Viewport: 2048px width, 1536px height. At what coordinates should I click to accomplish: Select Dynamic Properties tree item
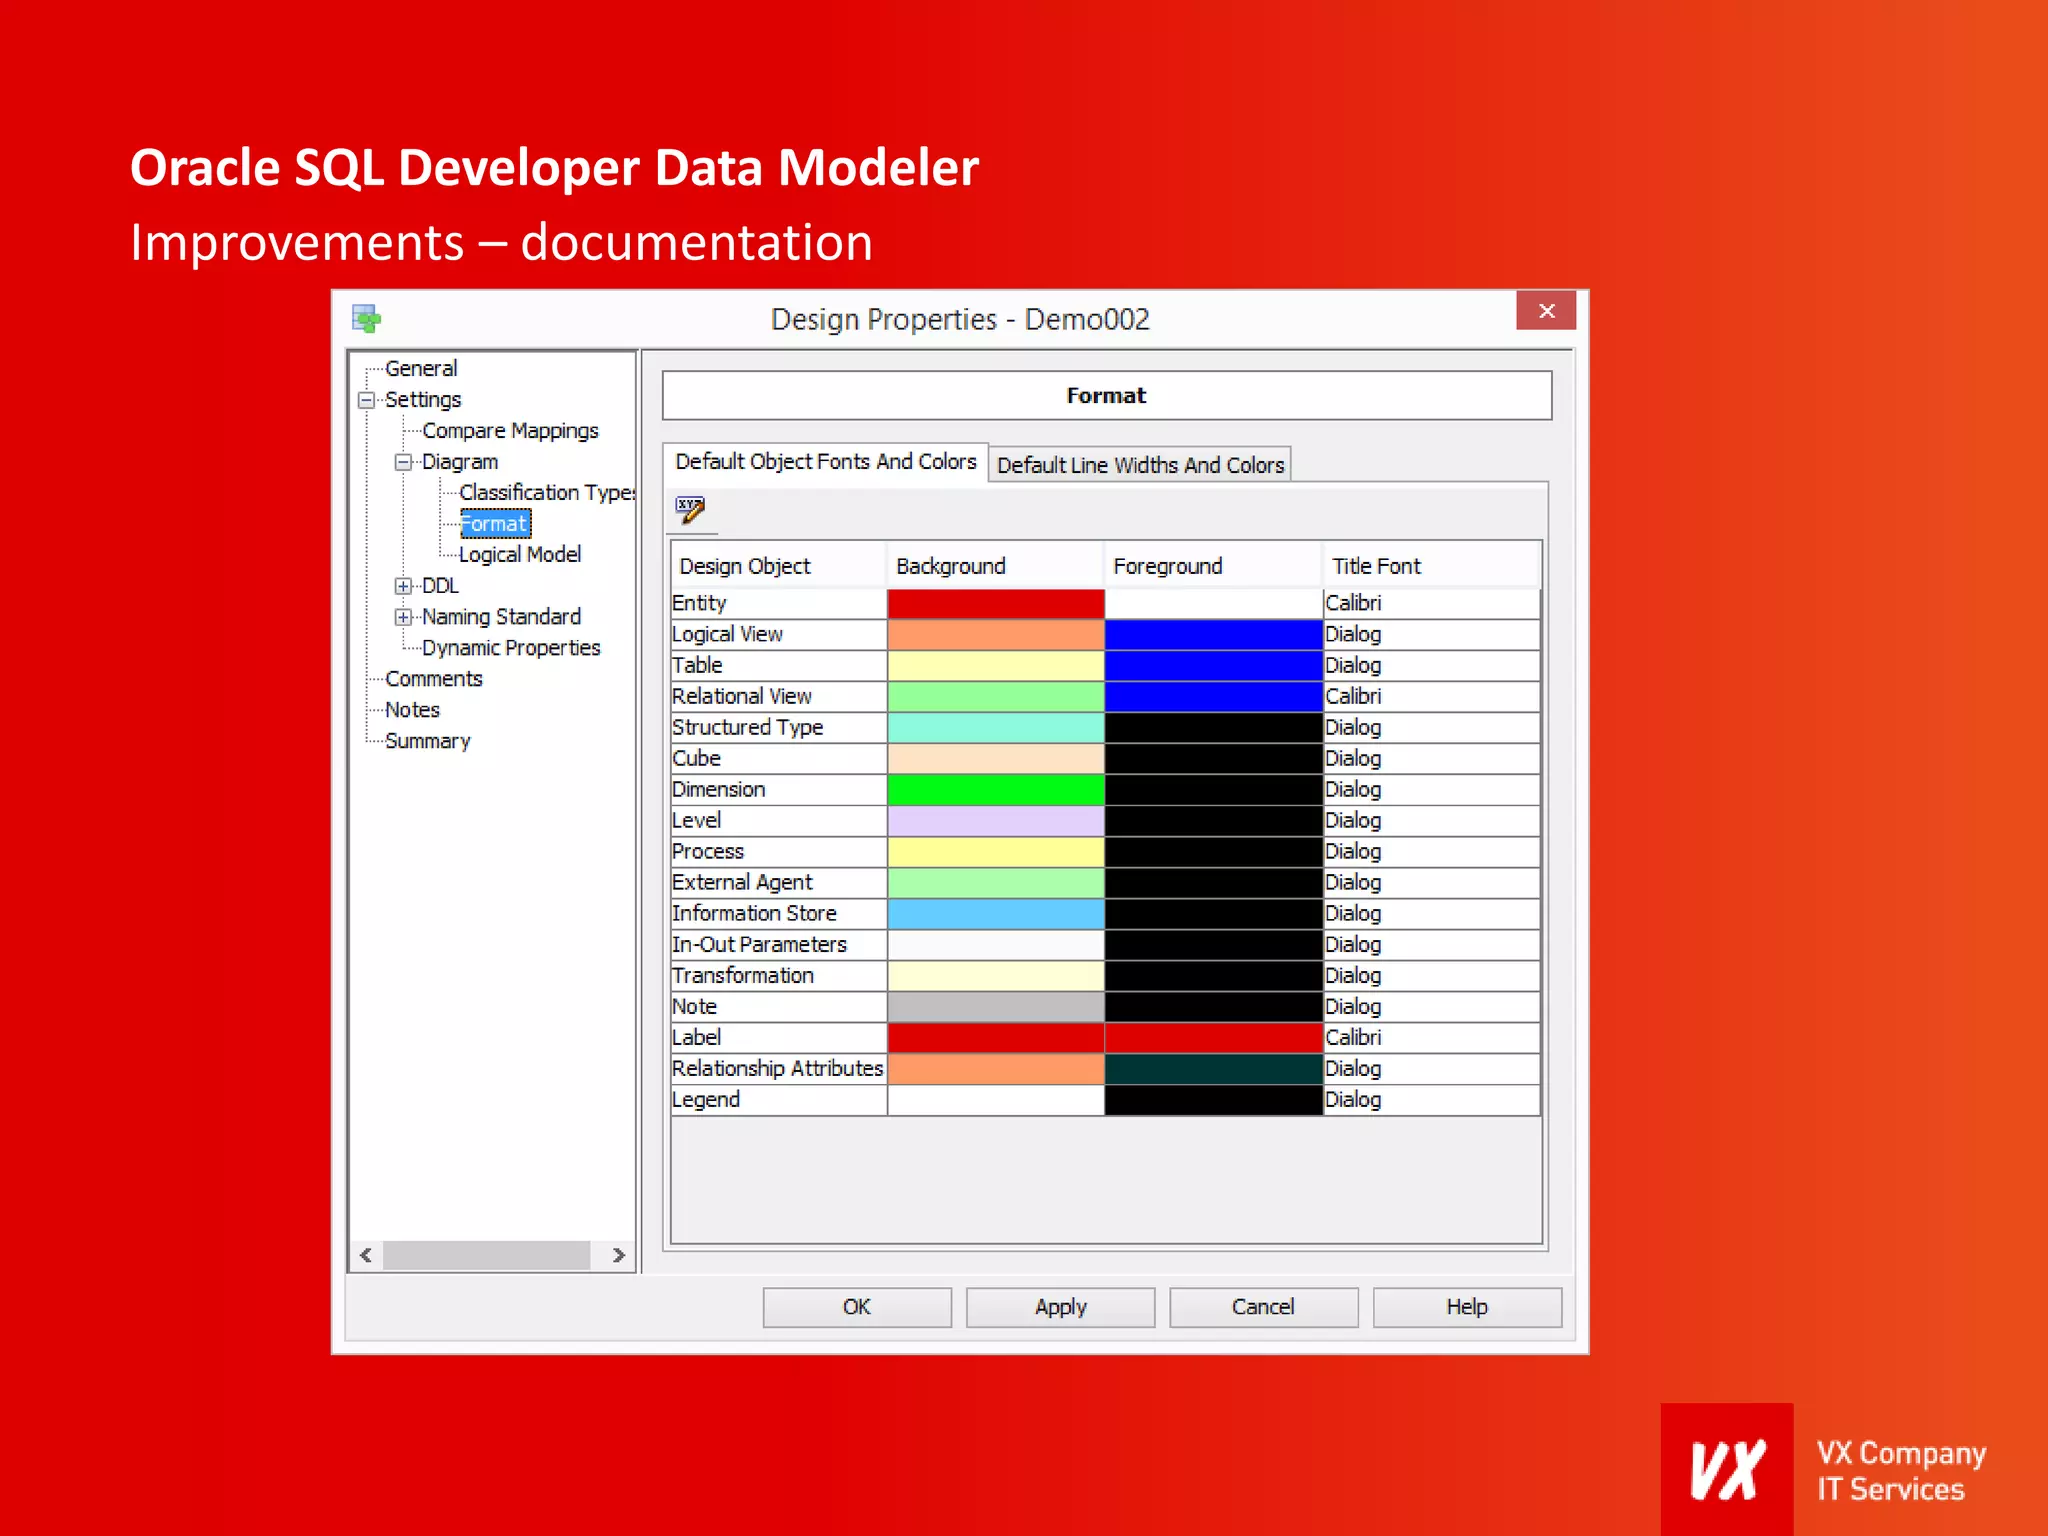click(511, 647)
